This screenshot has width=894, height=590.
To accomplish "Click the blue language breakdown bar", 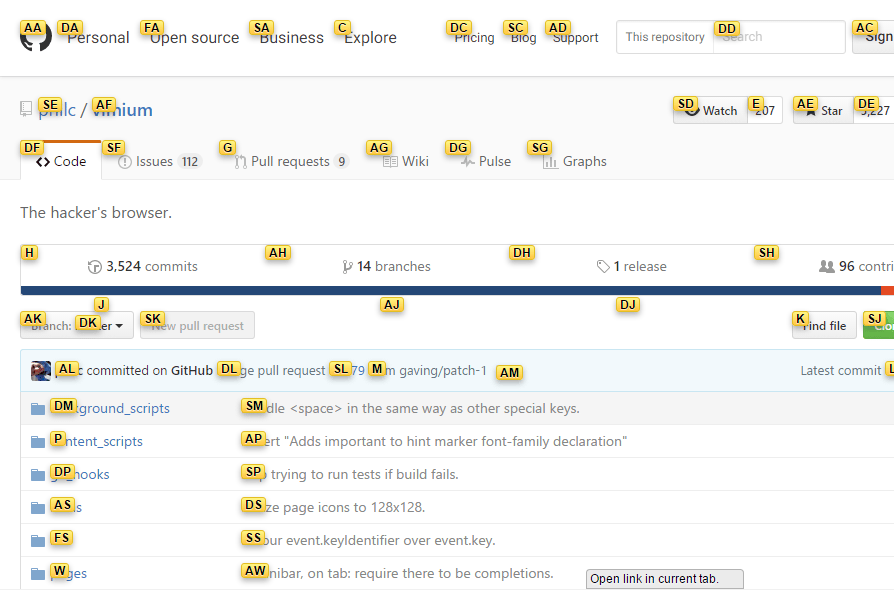I will (450, 291).
